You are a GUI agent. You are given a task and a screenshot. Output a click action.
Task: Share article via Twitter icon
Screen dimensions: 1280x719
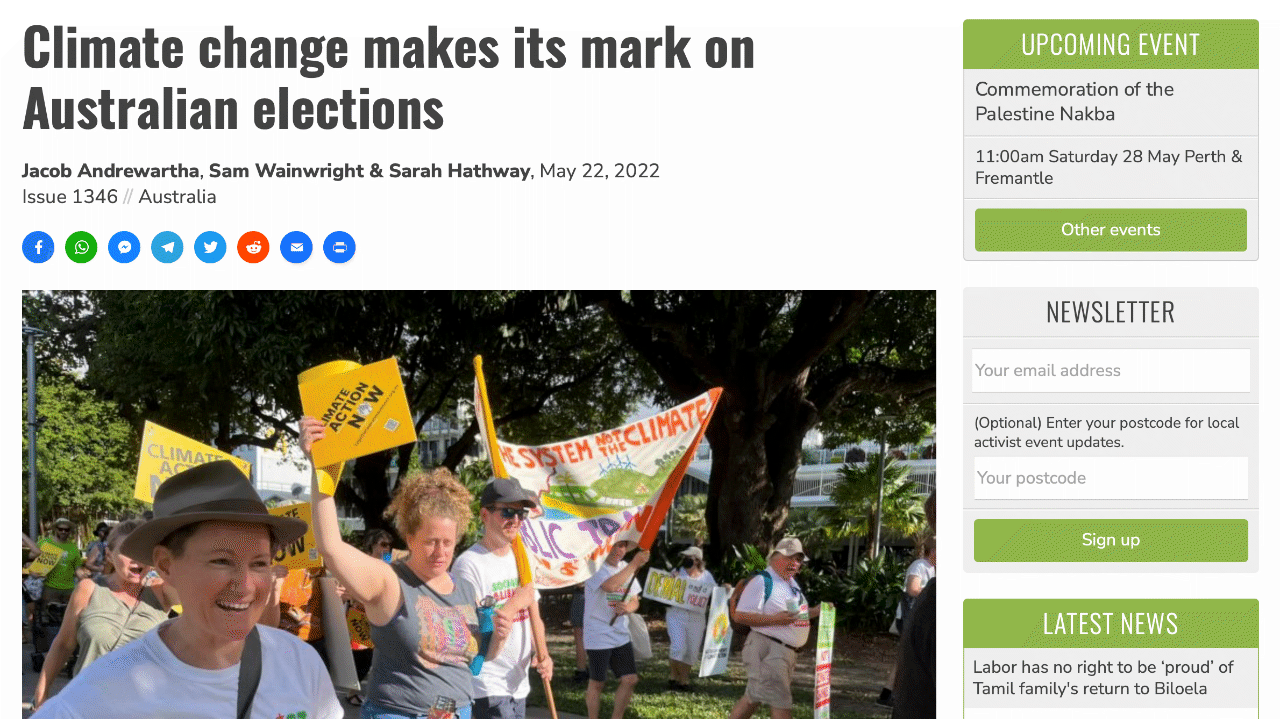(210, 247)
